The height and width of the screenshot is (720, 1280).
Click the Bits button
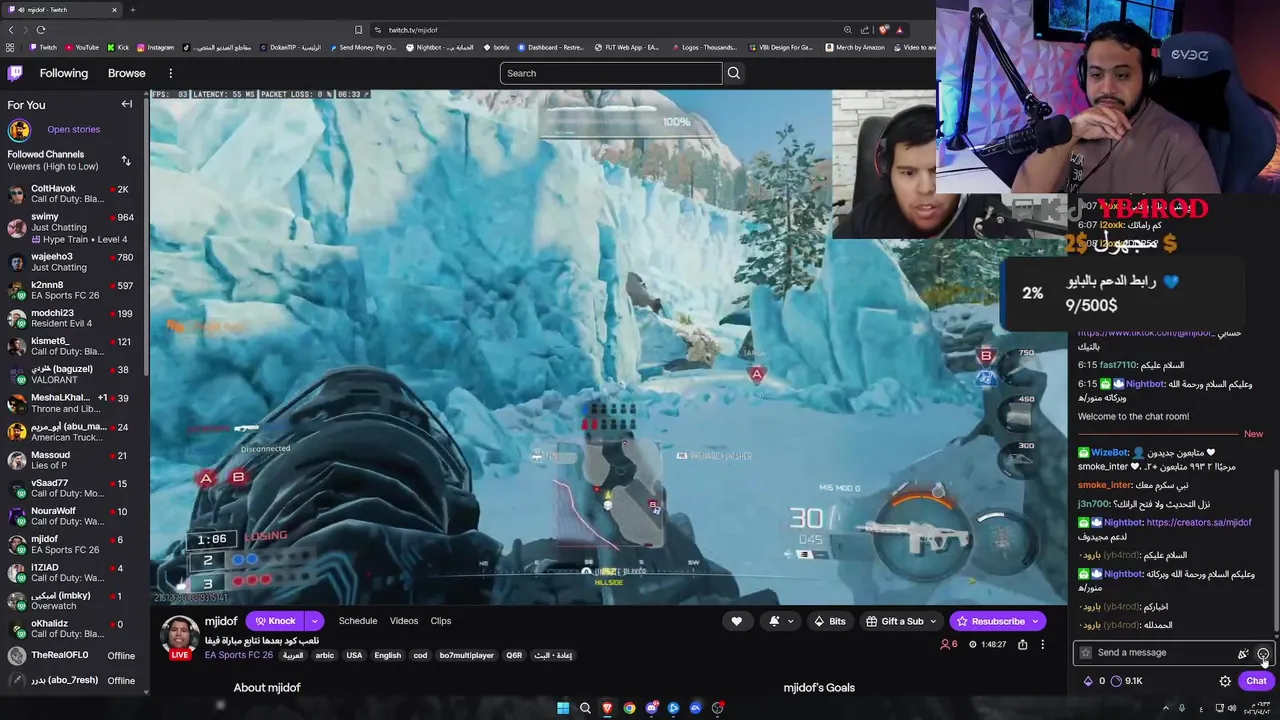830,621
